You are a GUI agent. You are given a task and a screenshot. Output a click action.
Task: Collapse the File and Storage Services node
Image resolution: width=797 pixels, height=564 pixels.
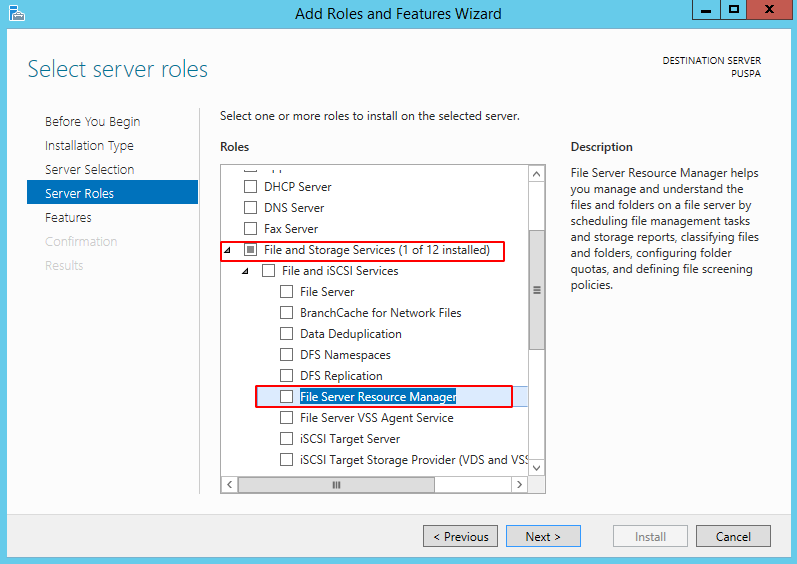tap(227, 250)
